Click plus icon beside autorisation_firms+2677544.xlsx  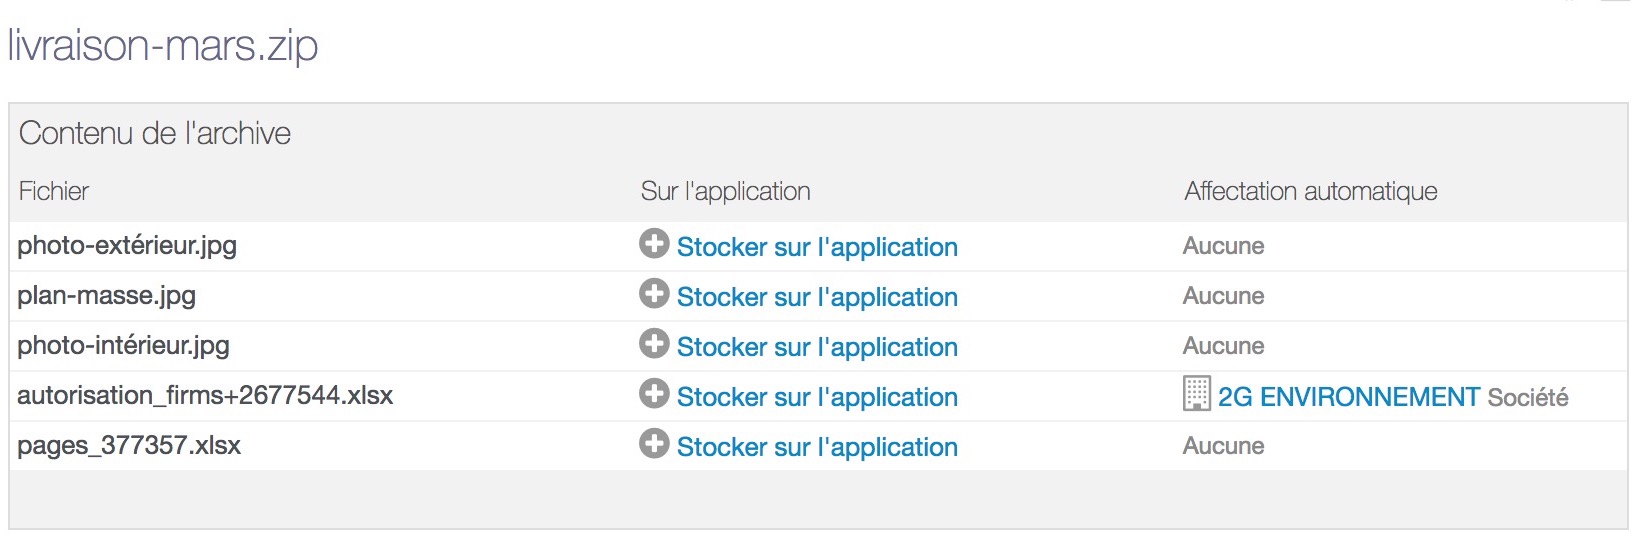[x=654, y=394]
